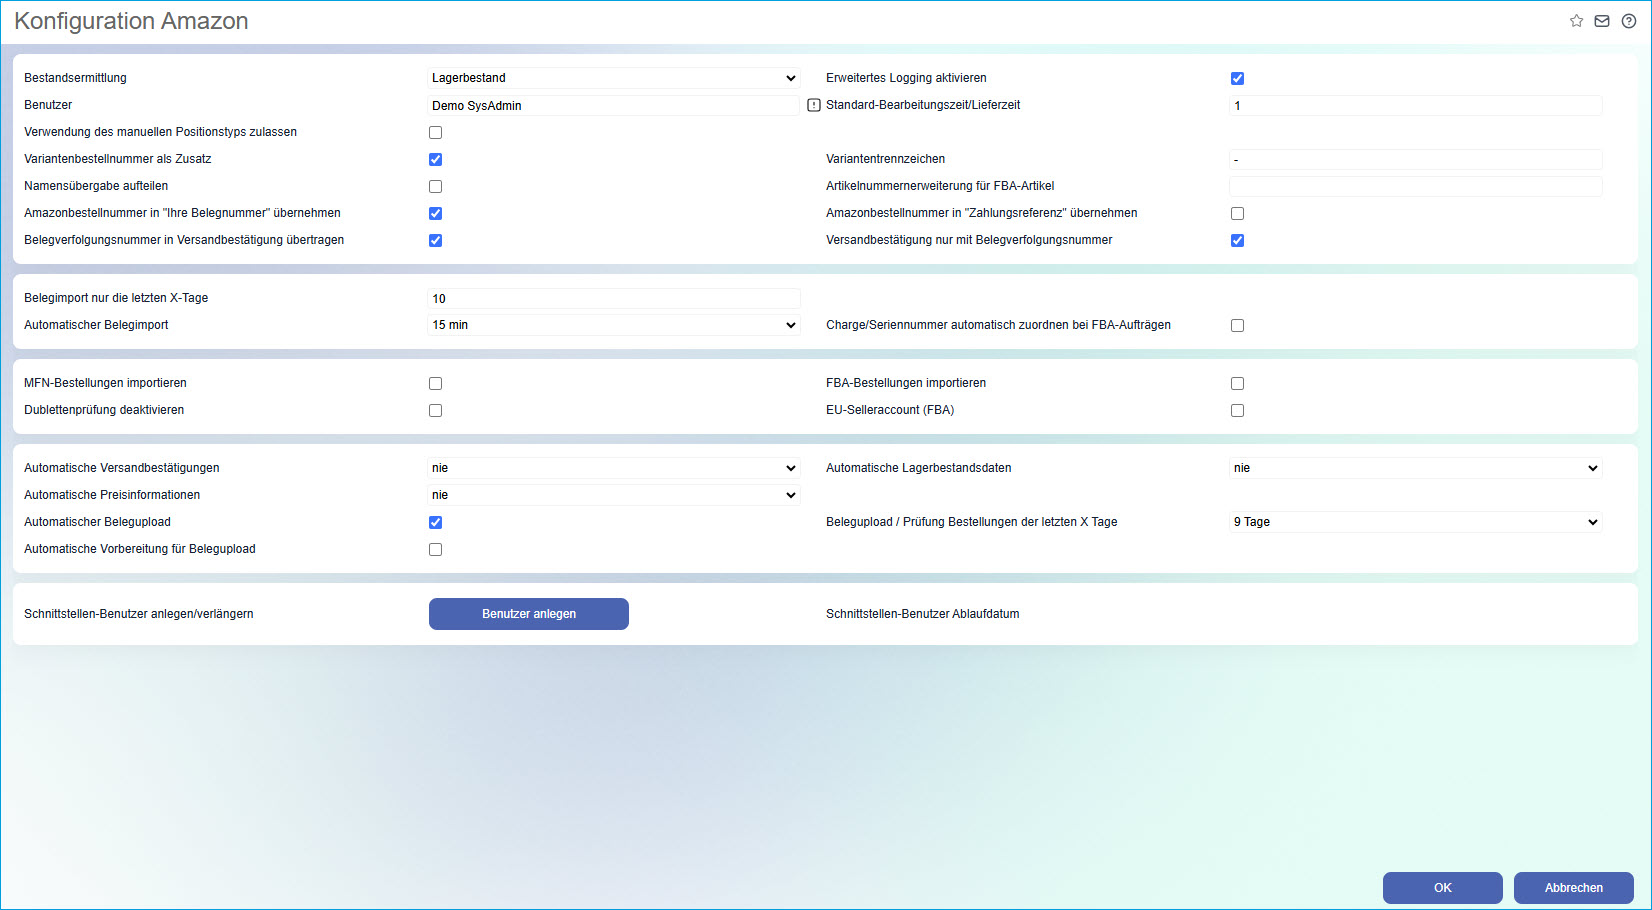Focus the Variantentrennzeichen input field

point(1416,159)
